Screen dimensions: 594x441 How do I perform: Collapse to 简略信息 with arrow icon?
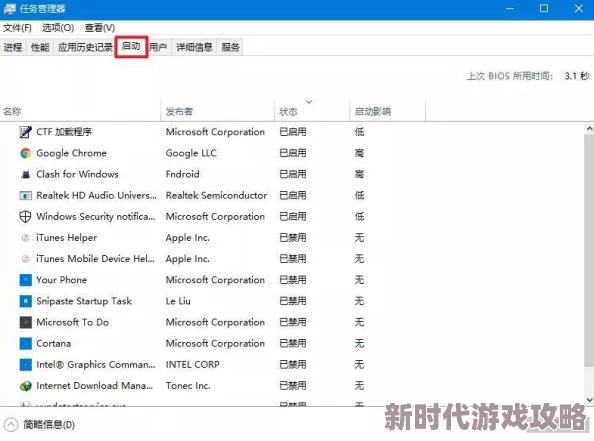(x=11, y=425)
